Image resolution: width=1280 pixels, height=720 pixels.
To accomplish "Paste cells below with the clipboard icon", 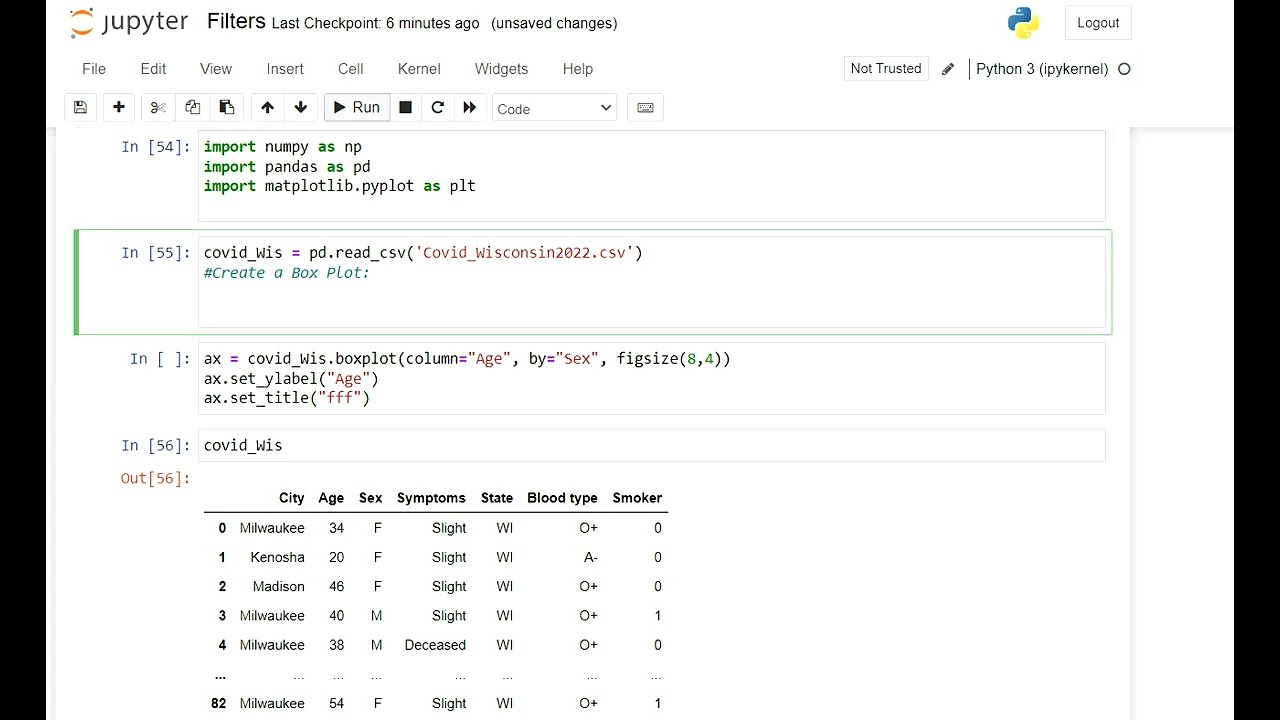I will pos(227,108).
